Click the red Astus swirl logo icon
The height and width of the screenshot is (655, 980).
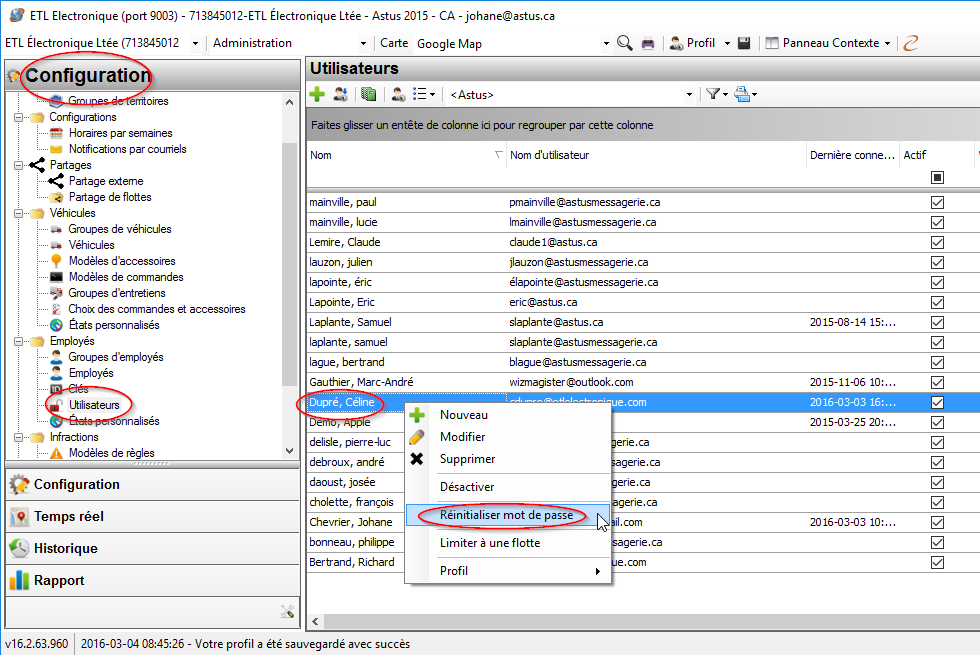[x=910, y=43]
